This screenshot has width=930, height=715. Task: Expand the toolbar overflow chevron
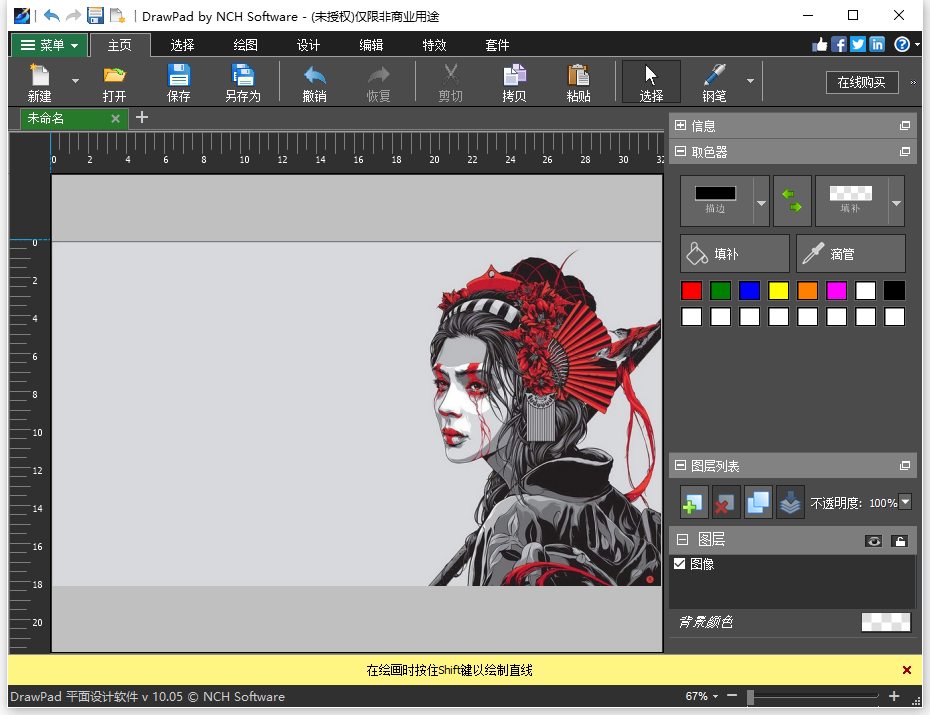click(913, 82)
